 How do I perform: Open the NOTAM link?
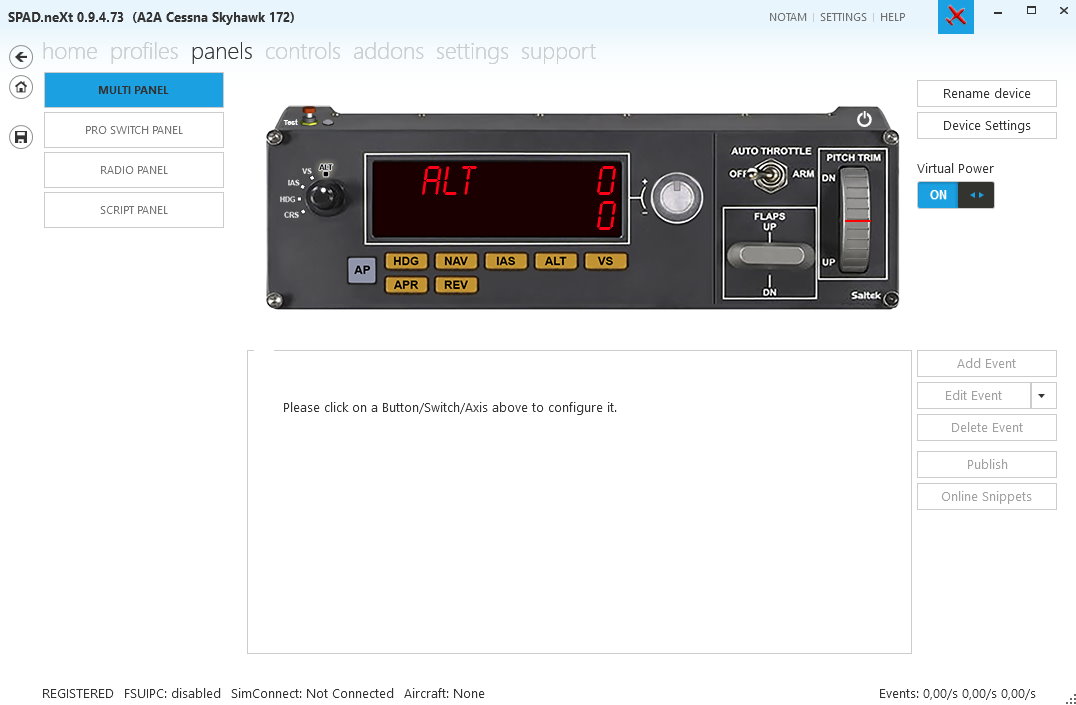tap(787, 17)
